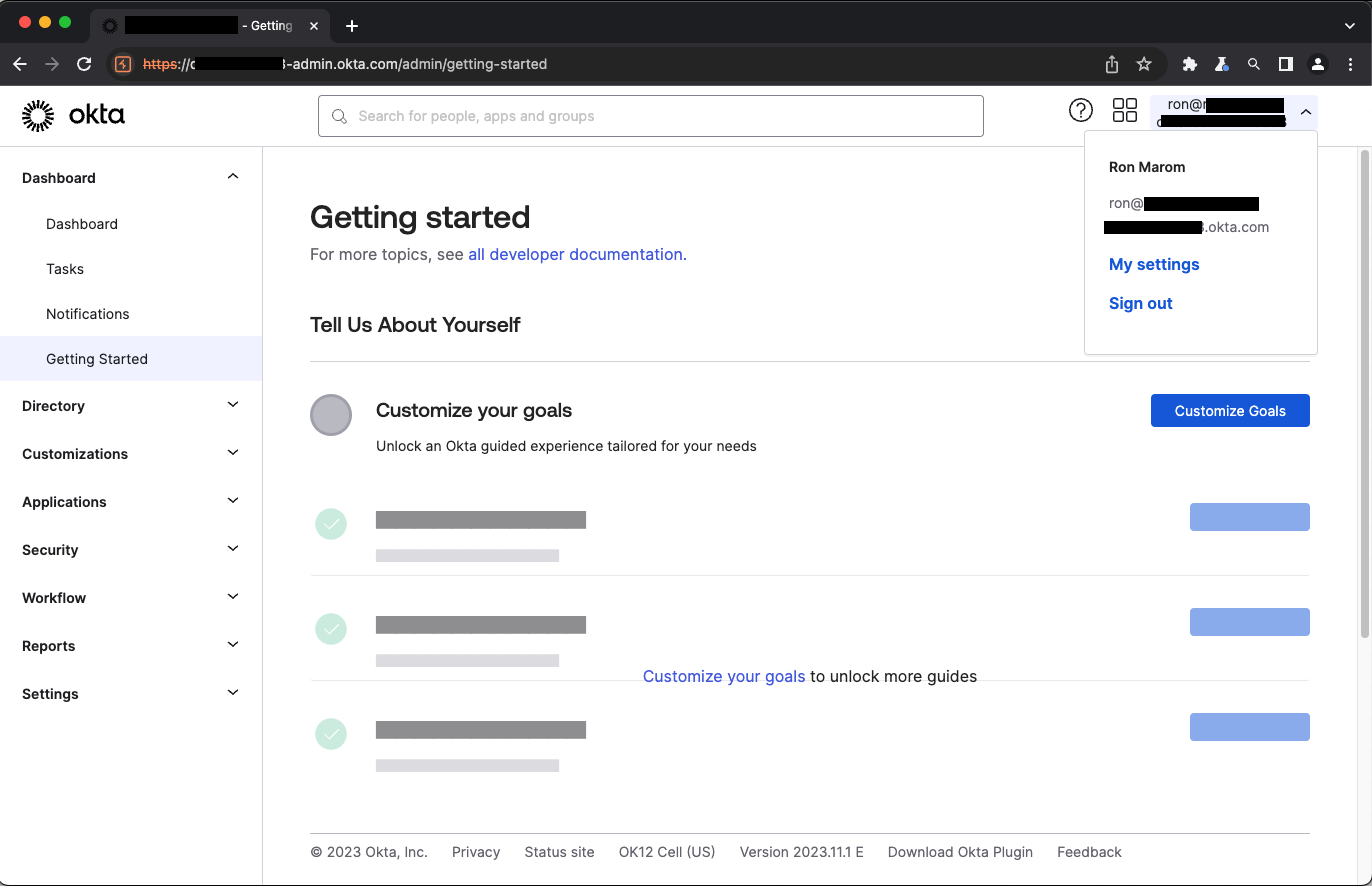Image resolution: width=1372 pixels, height=886 pixels.
Task: Click the search people, apps and groups field
Action: point(651,116)
